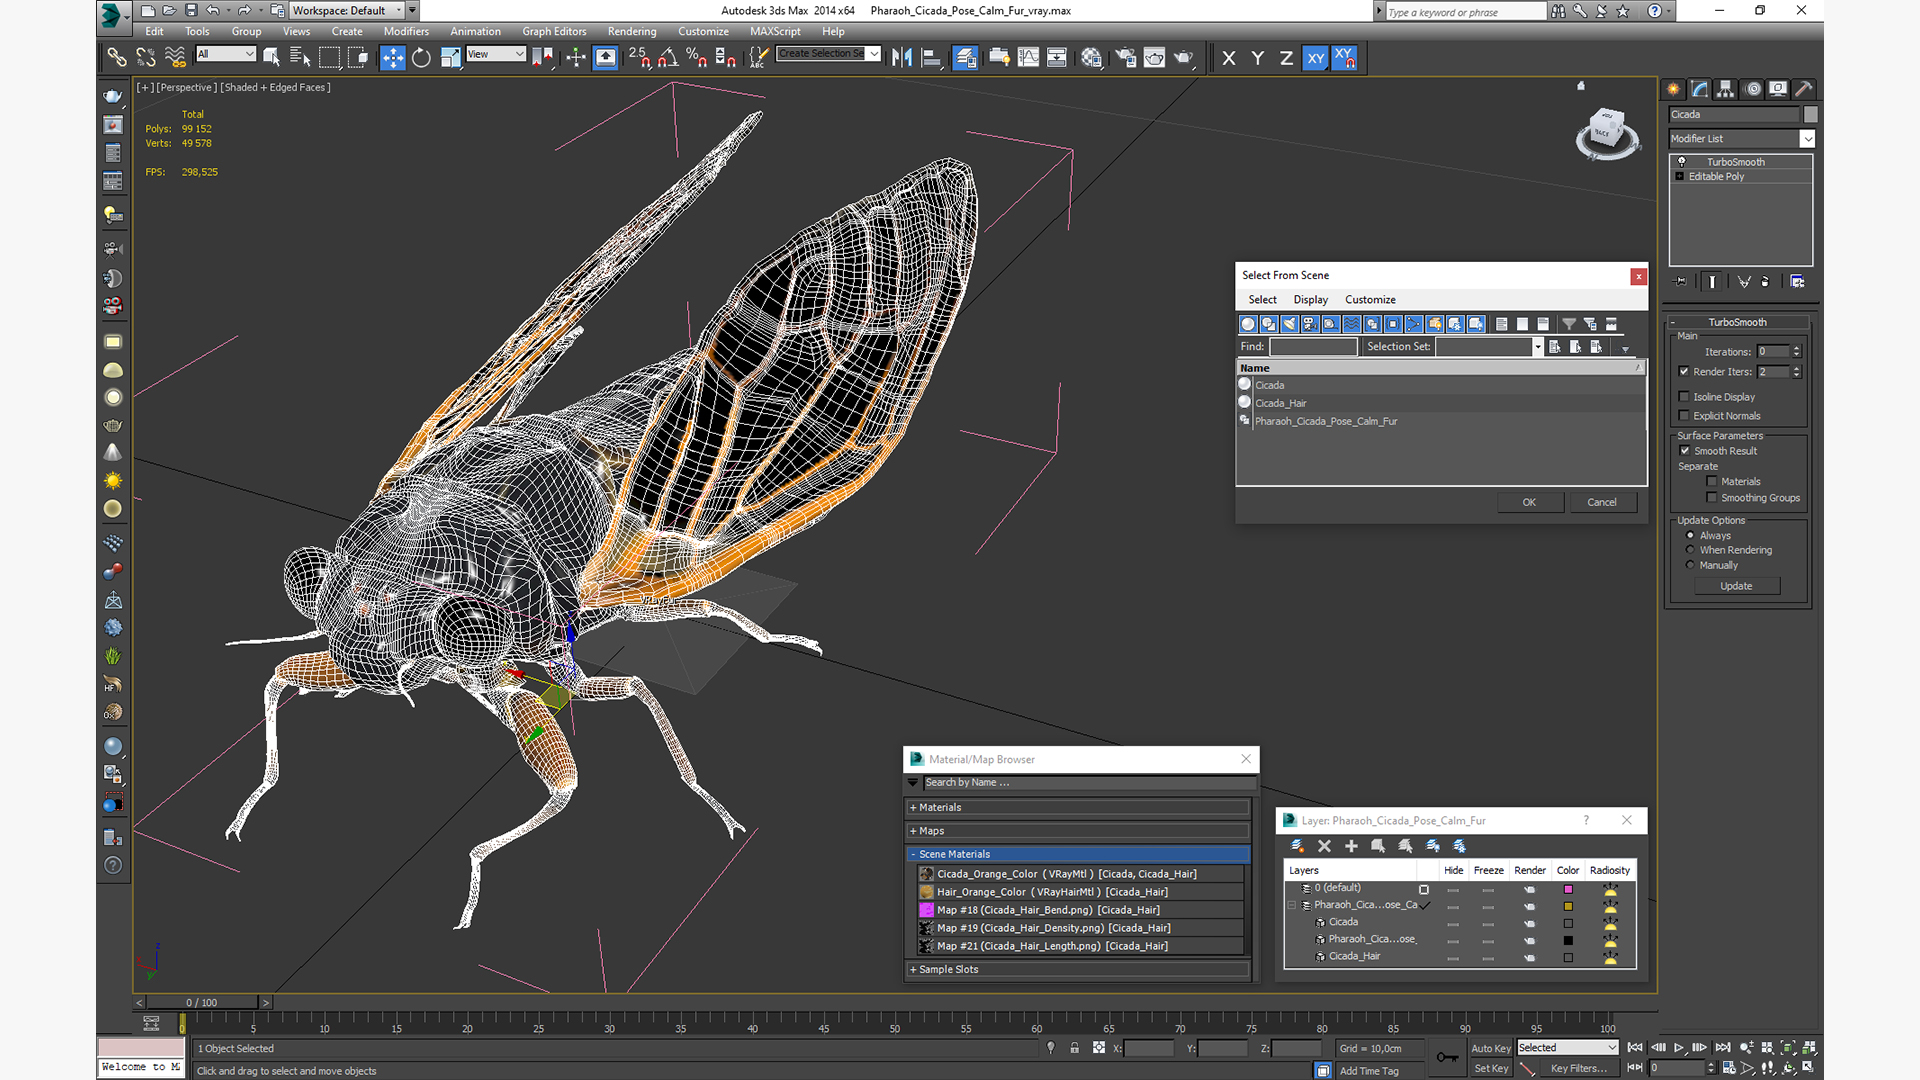Viewport: 1920px width, 1080px height.
Task: Open the Hierarchy command panel tab
Action: (1725, 89)
